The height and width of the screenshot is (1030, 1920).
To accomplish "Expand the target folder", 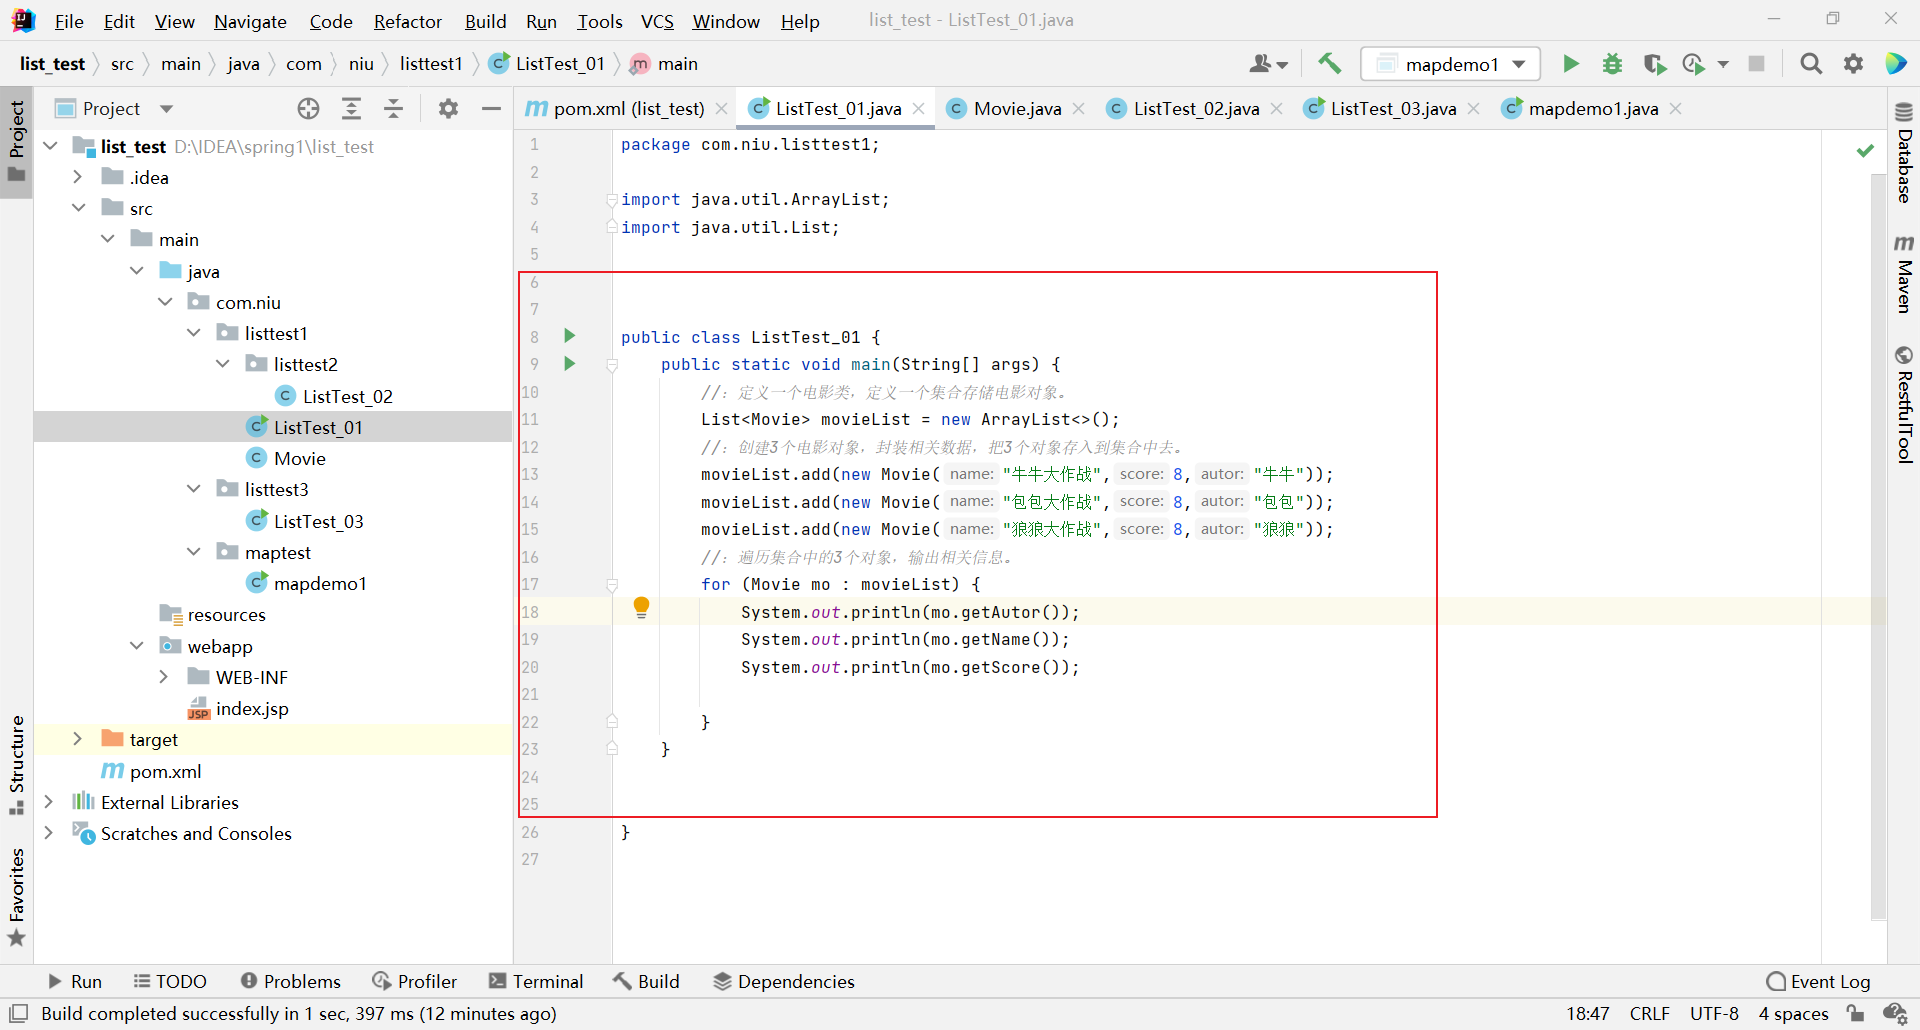I will [x=78, y=739].
